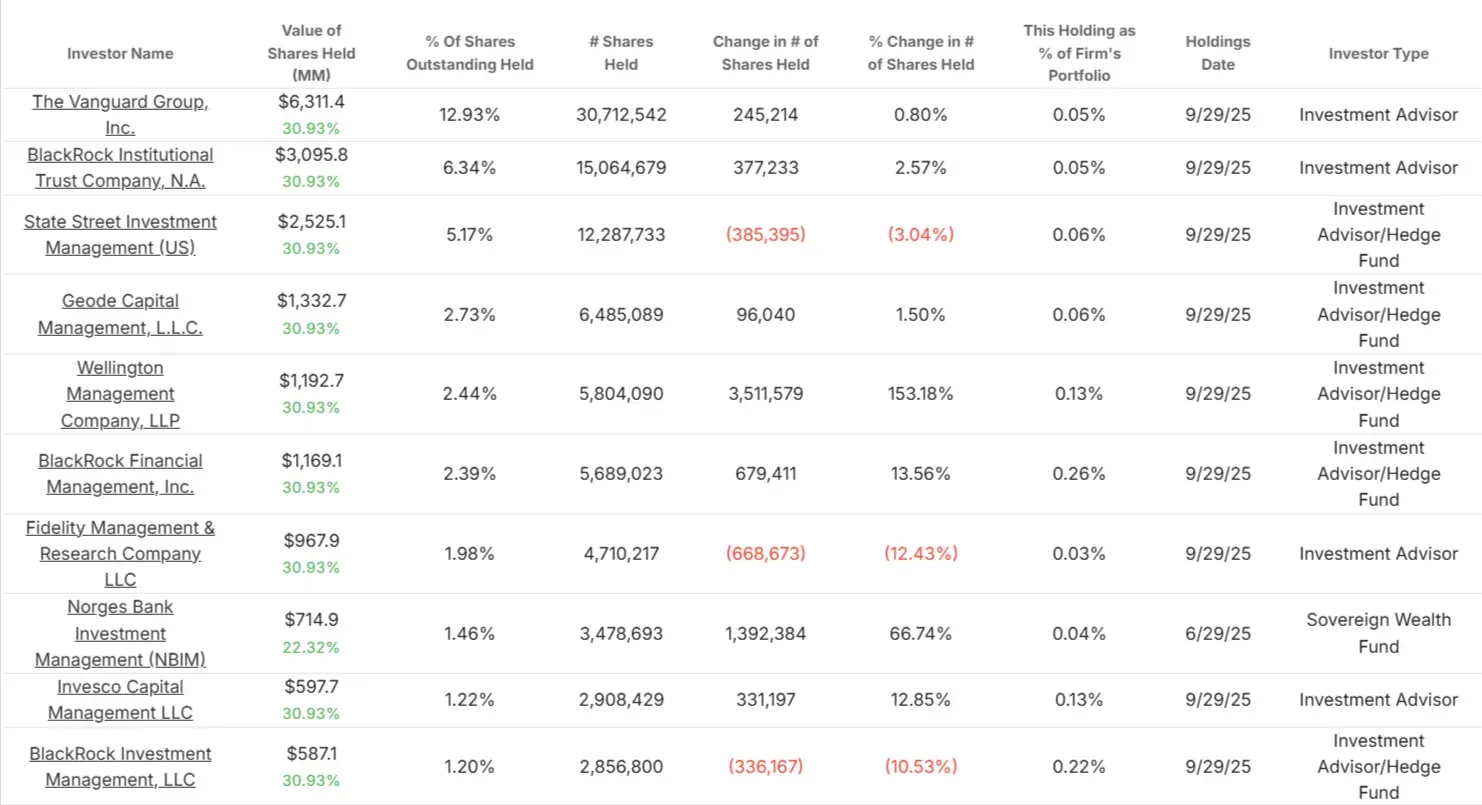Click % Of Shares Outstanding Held header
Screen dimensions: 1482x805
pos(469,53)
